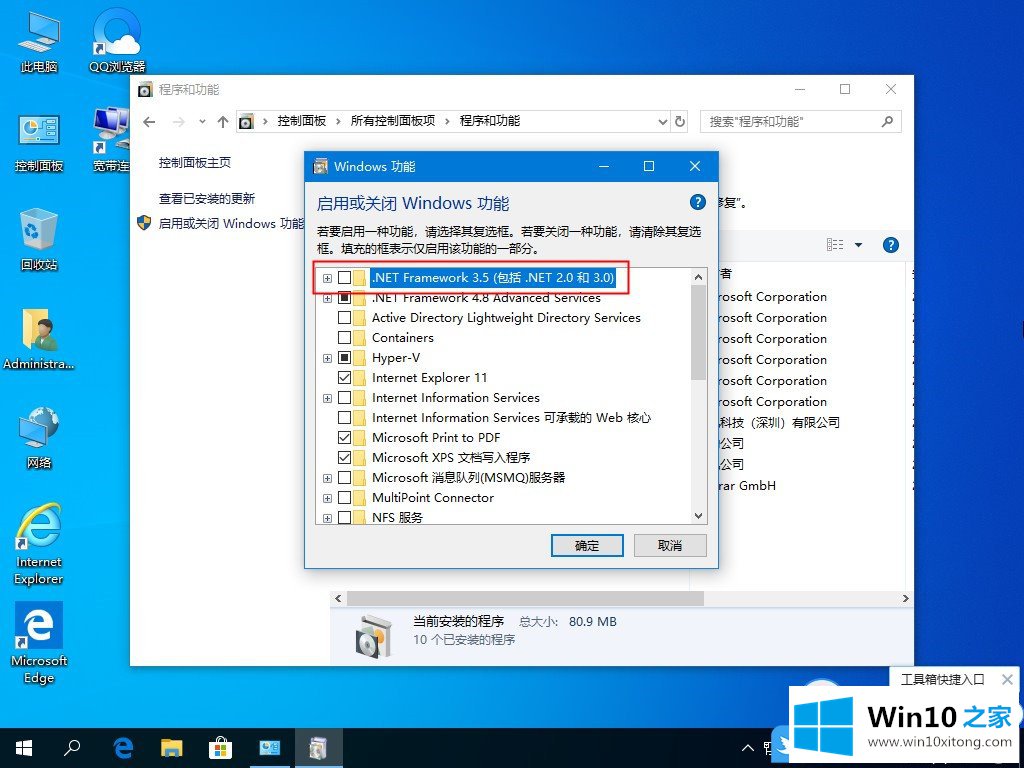The height and width of the screenshot is (768, 1024).
Task: Open the 回收站 recycle bin icon
Action: 39,240
